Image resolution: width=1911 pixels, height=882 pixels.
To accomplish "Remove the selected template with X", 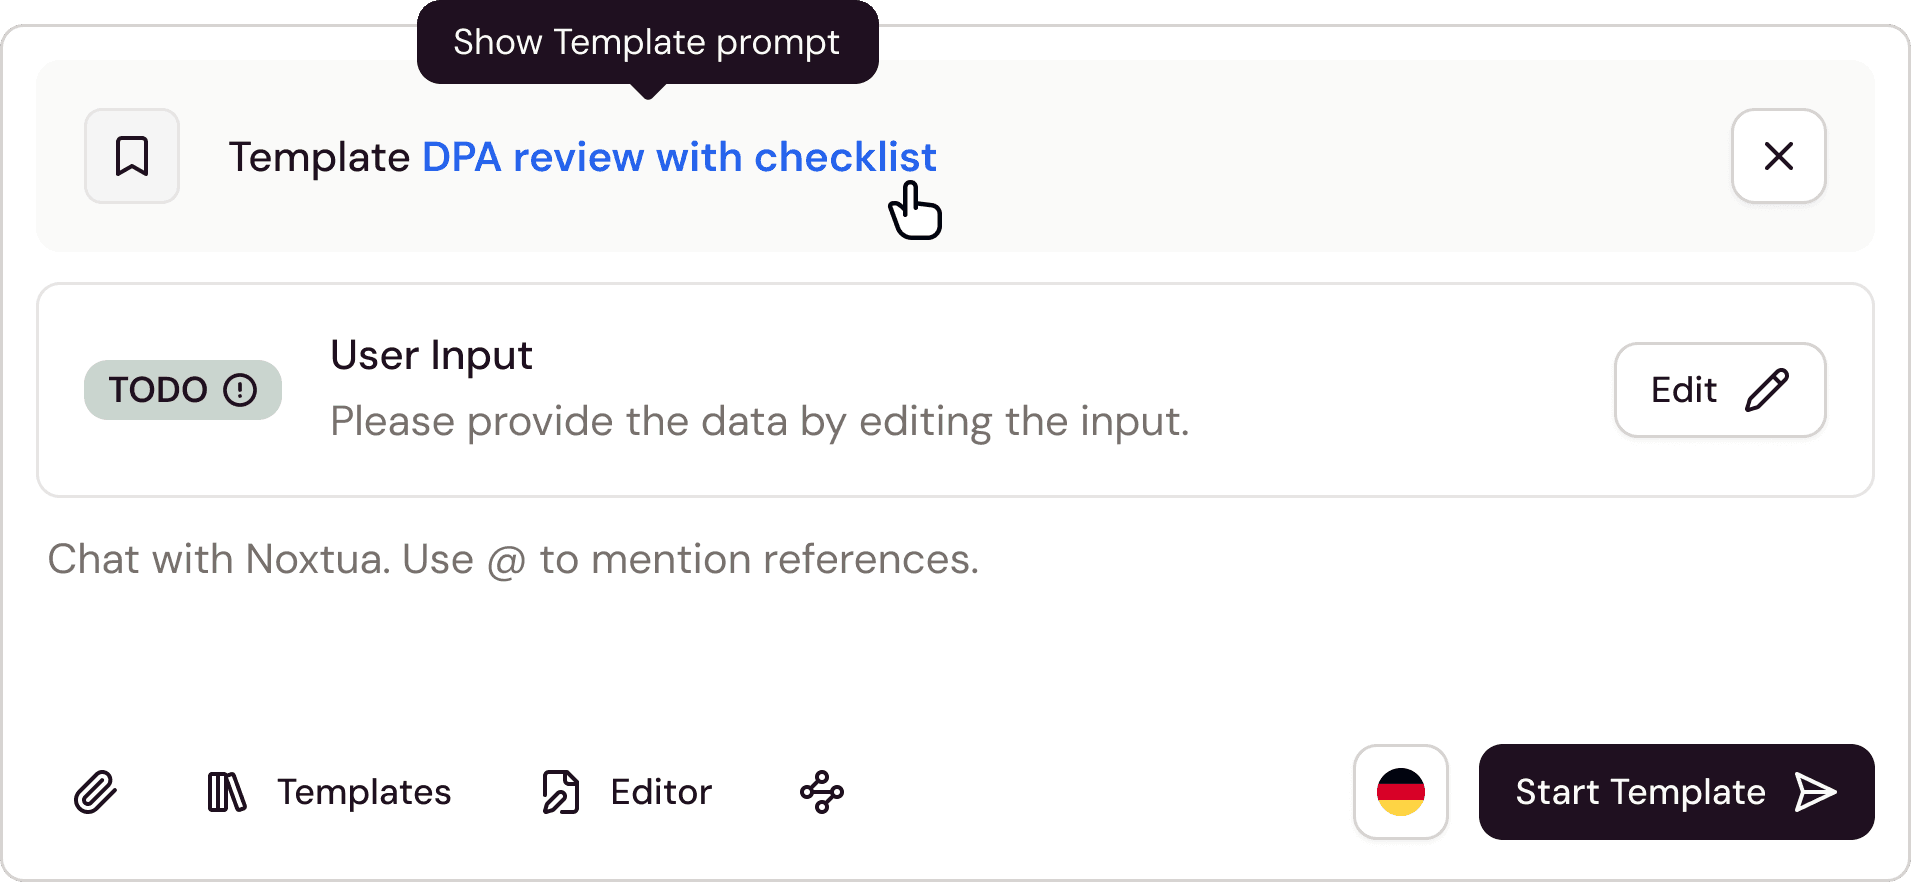I will point(1779,156).
